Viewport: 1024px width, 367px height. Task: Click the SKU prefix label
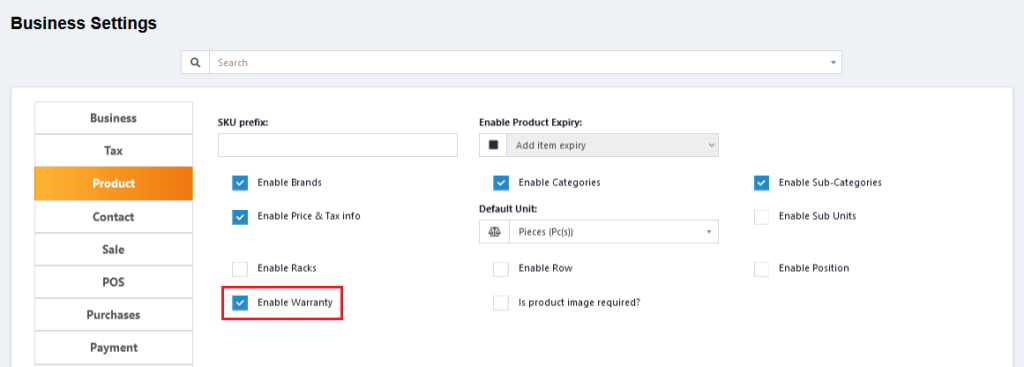tap(243, 122)
